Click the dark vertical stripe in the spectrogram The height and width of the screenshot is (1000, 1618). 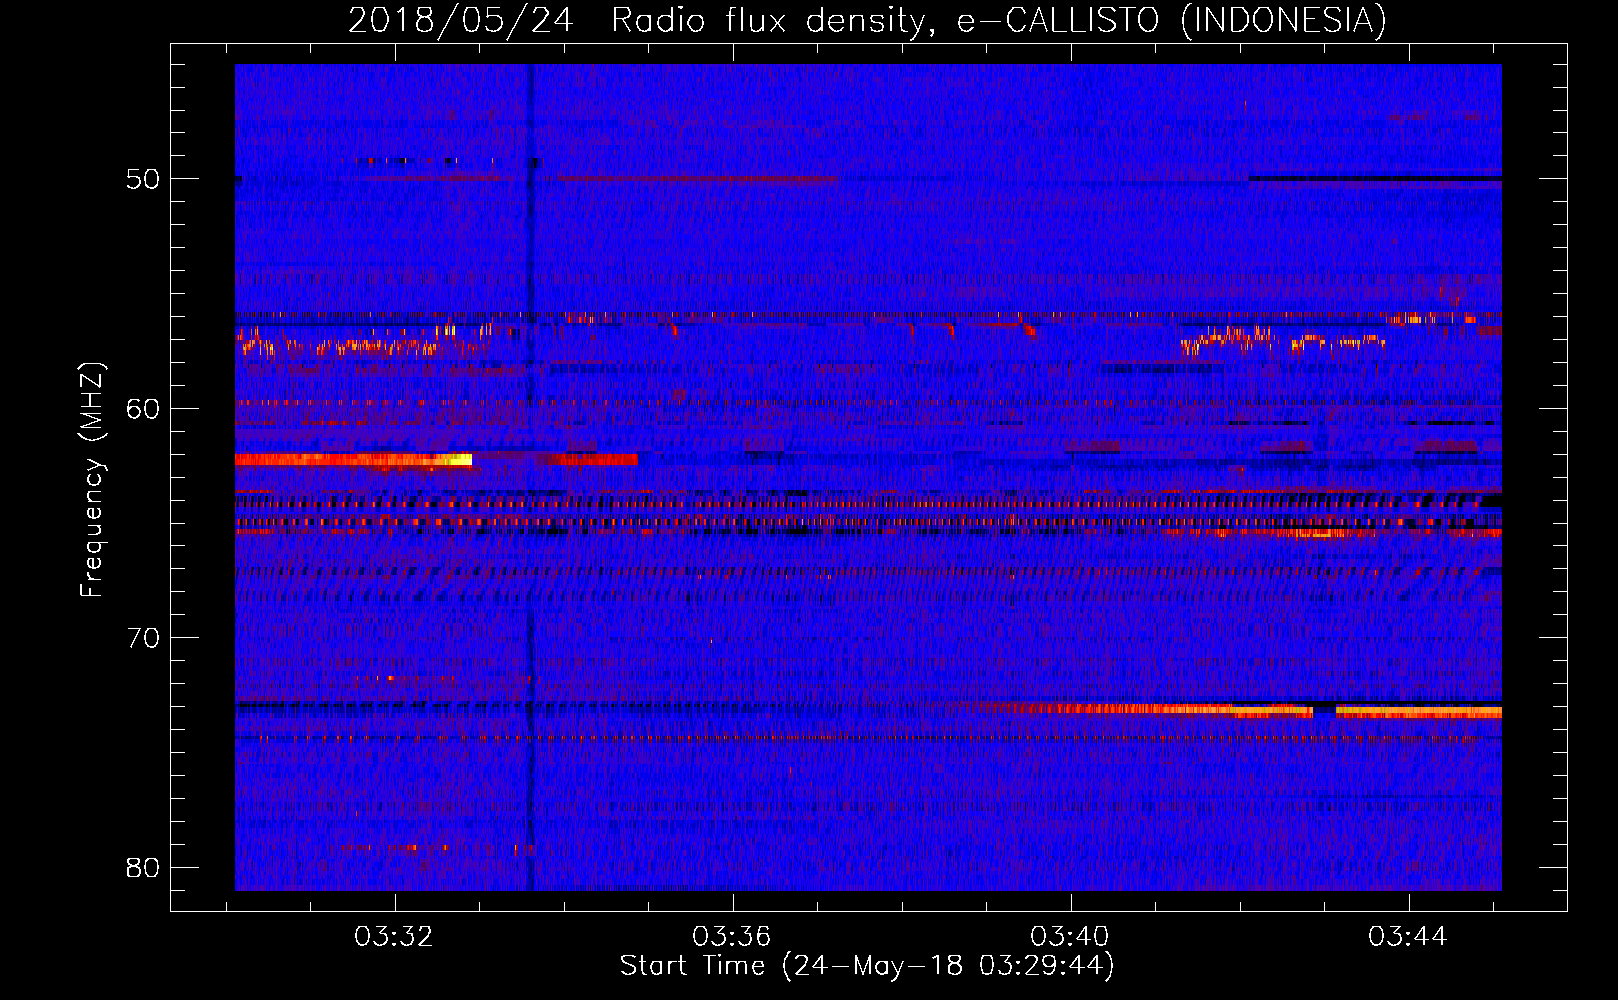531,477
